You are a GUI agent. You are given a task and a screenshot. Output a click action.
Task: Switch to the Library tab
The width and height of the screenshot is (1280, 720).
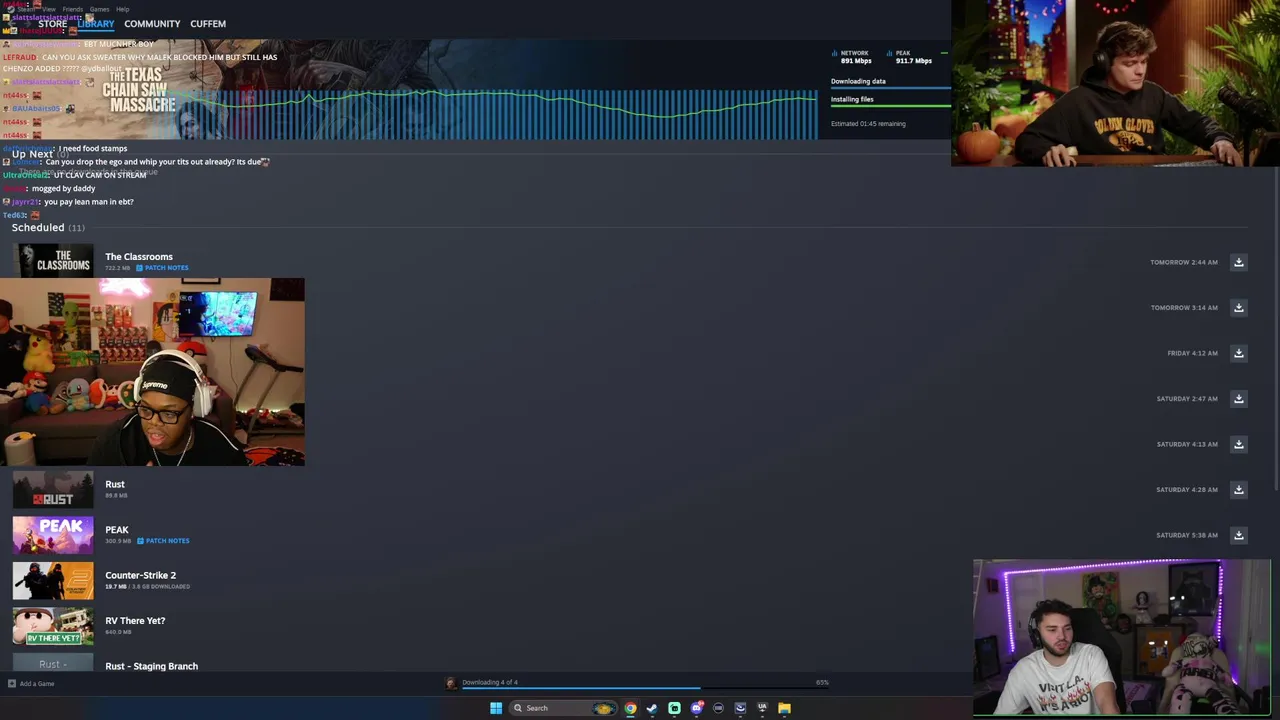coord(96,24)
